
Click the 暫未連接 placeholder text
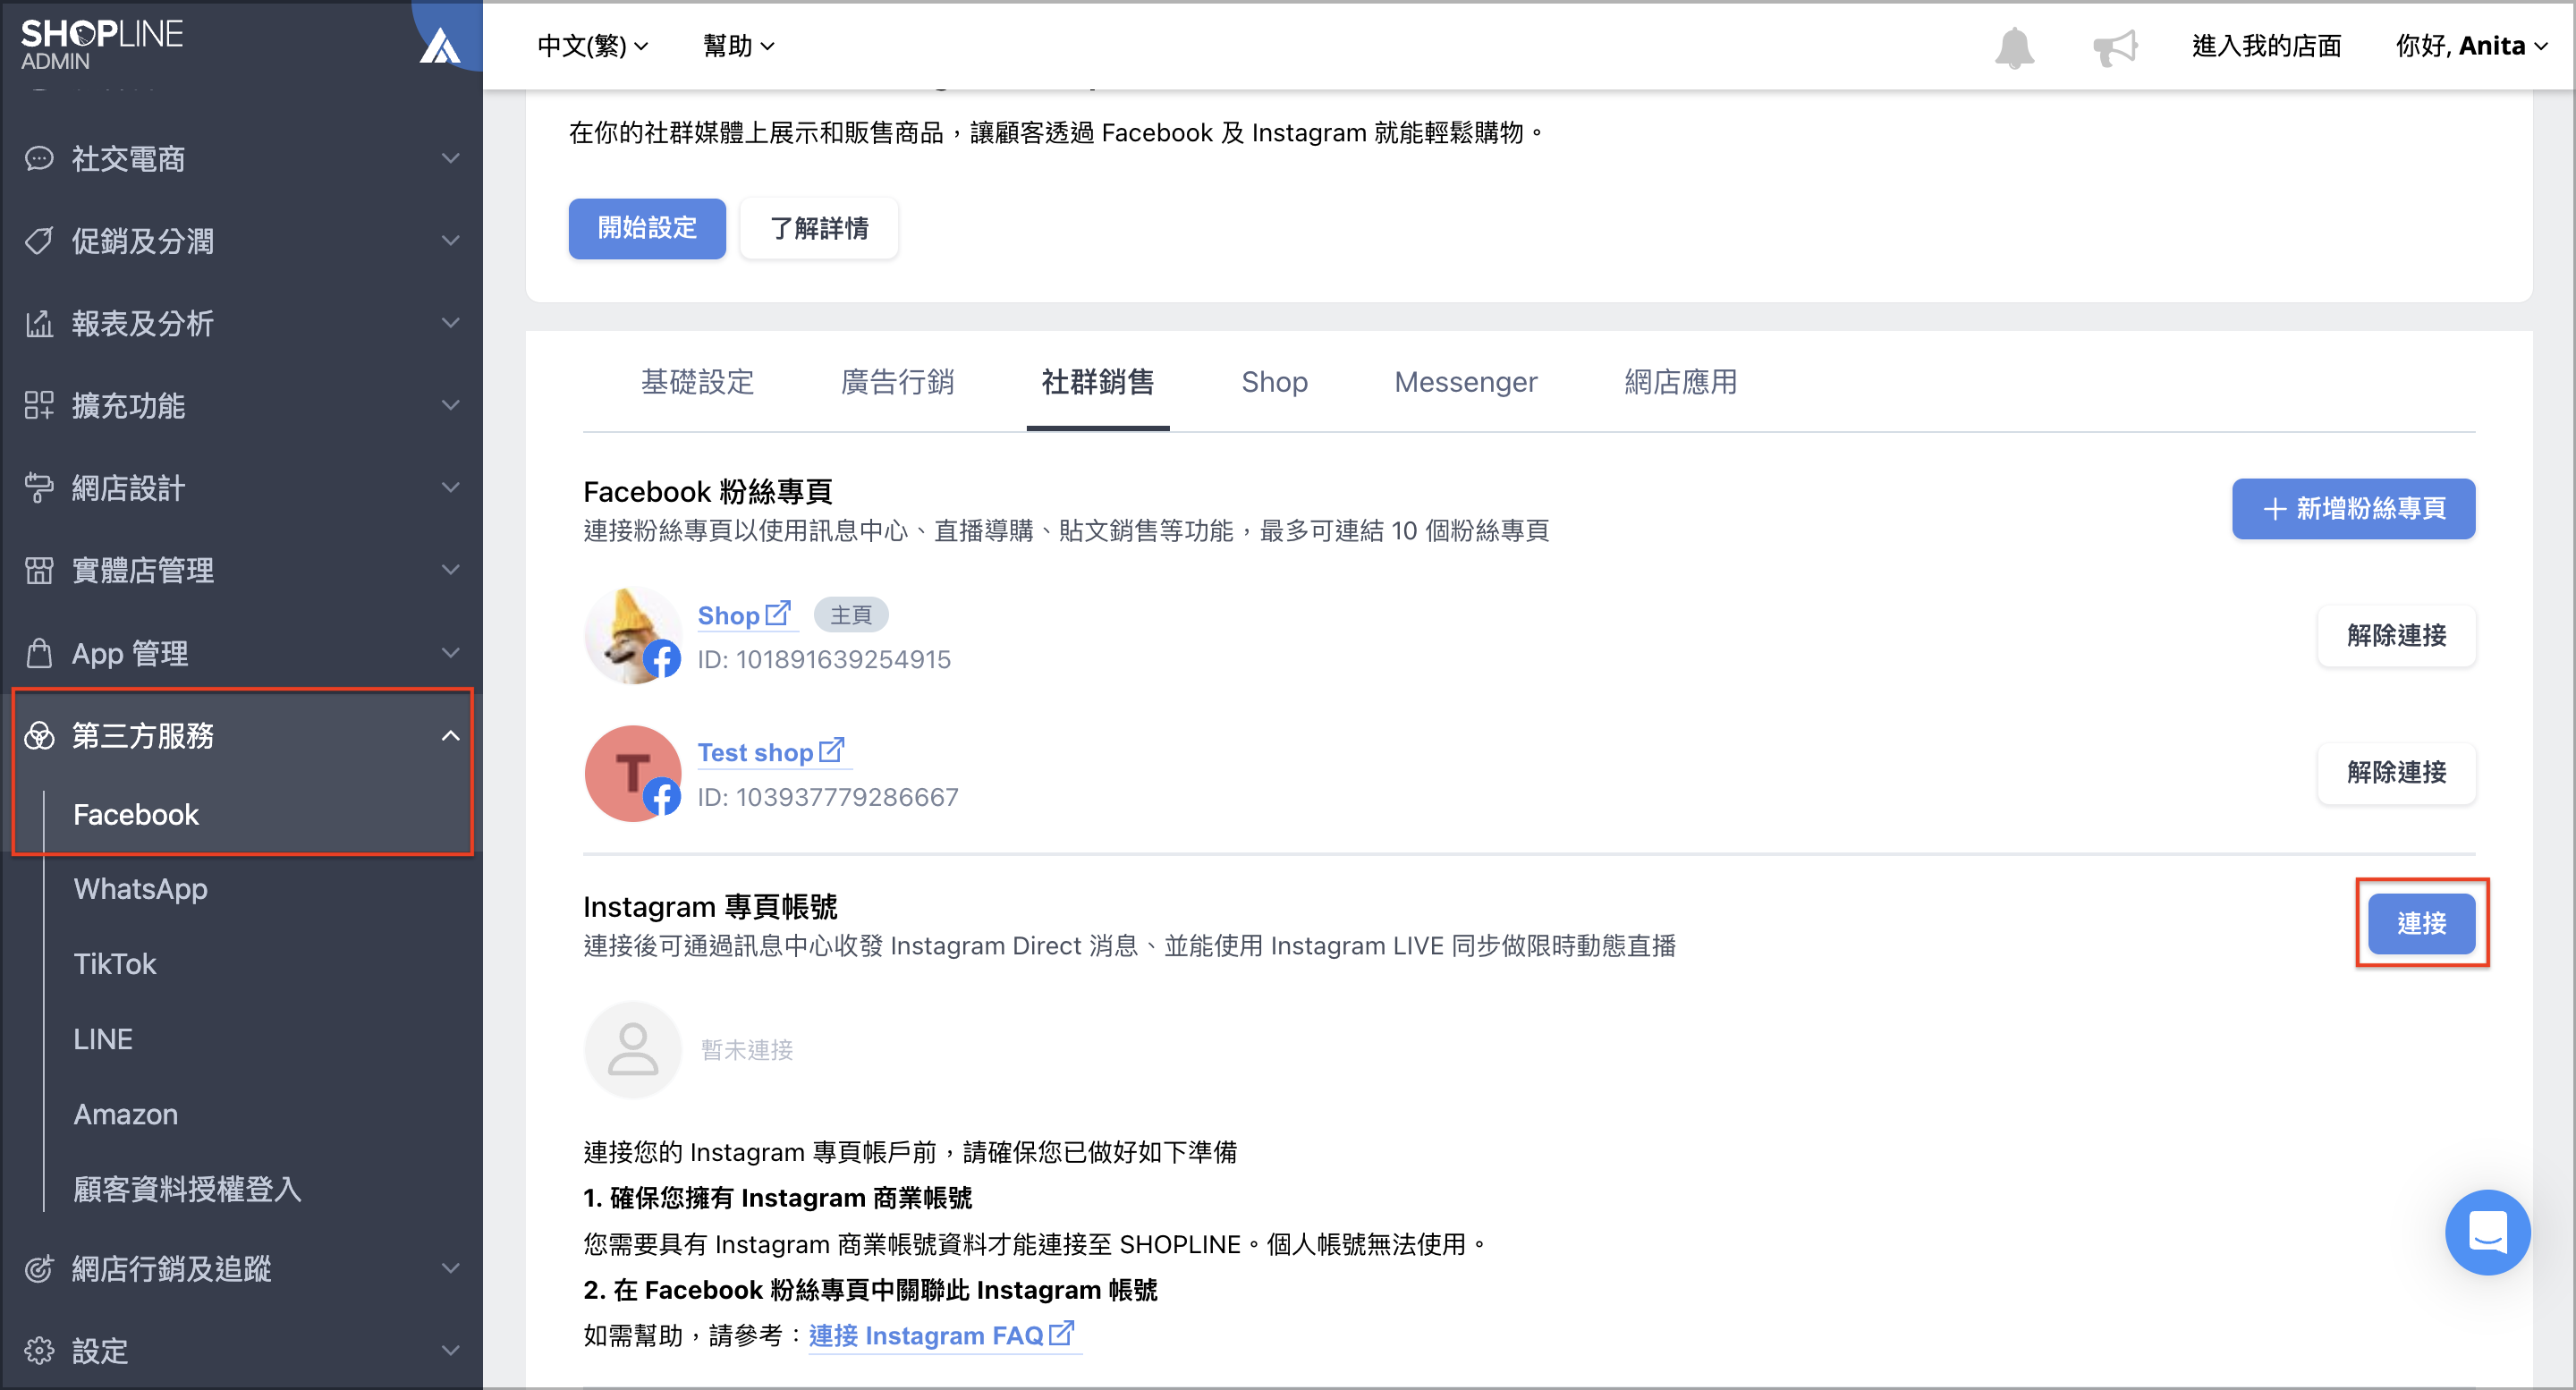click(x=747, y=1050)
